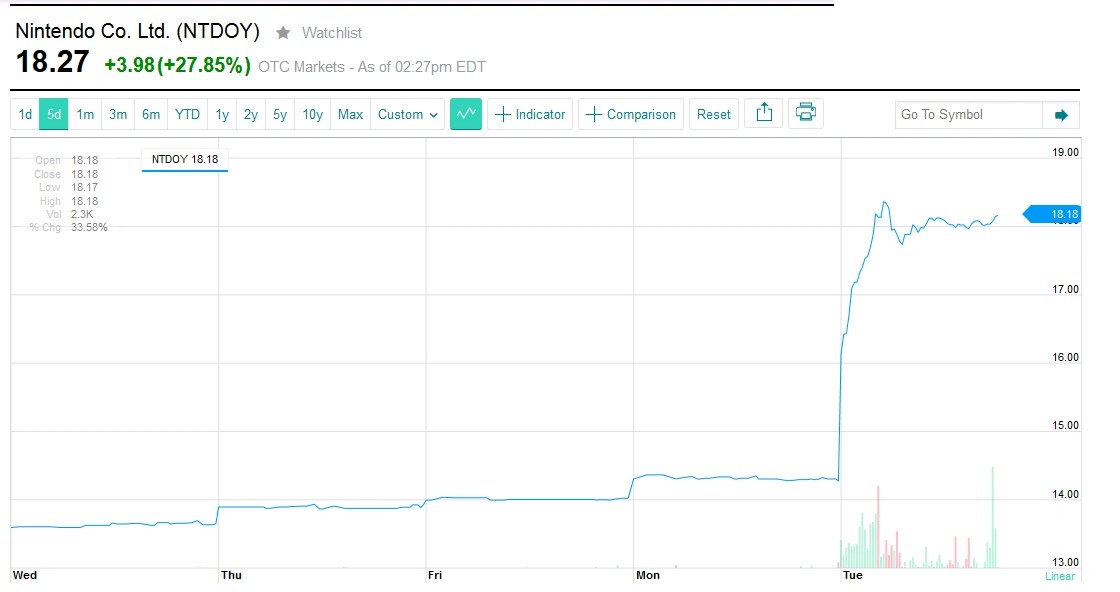The width and height of the screenshot is (1120, 592).
Task: Add NTDOY to Watchlist with star icon
Action: [284, 33]
